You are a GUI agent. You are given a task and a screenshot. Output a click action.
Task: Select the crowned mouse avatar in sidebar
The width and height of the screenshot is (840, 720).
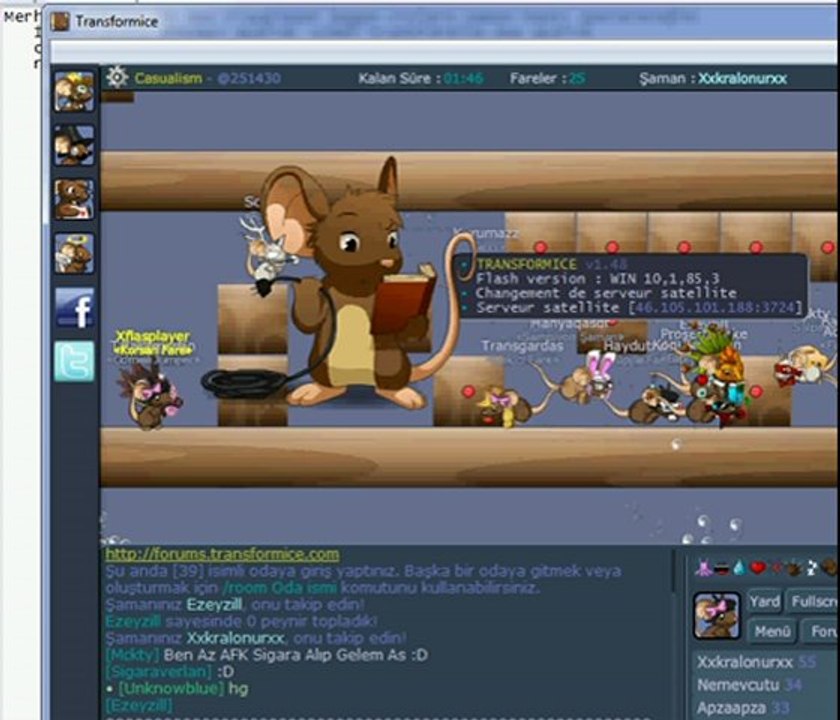74,91
